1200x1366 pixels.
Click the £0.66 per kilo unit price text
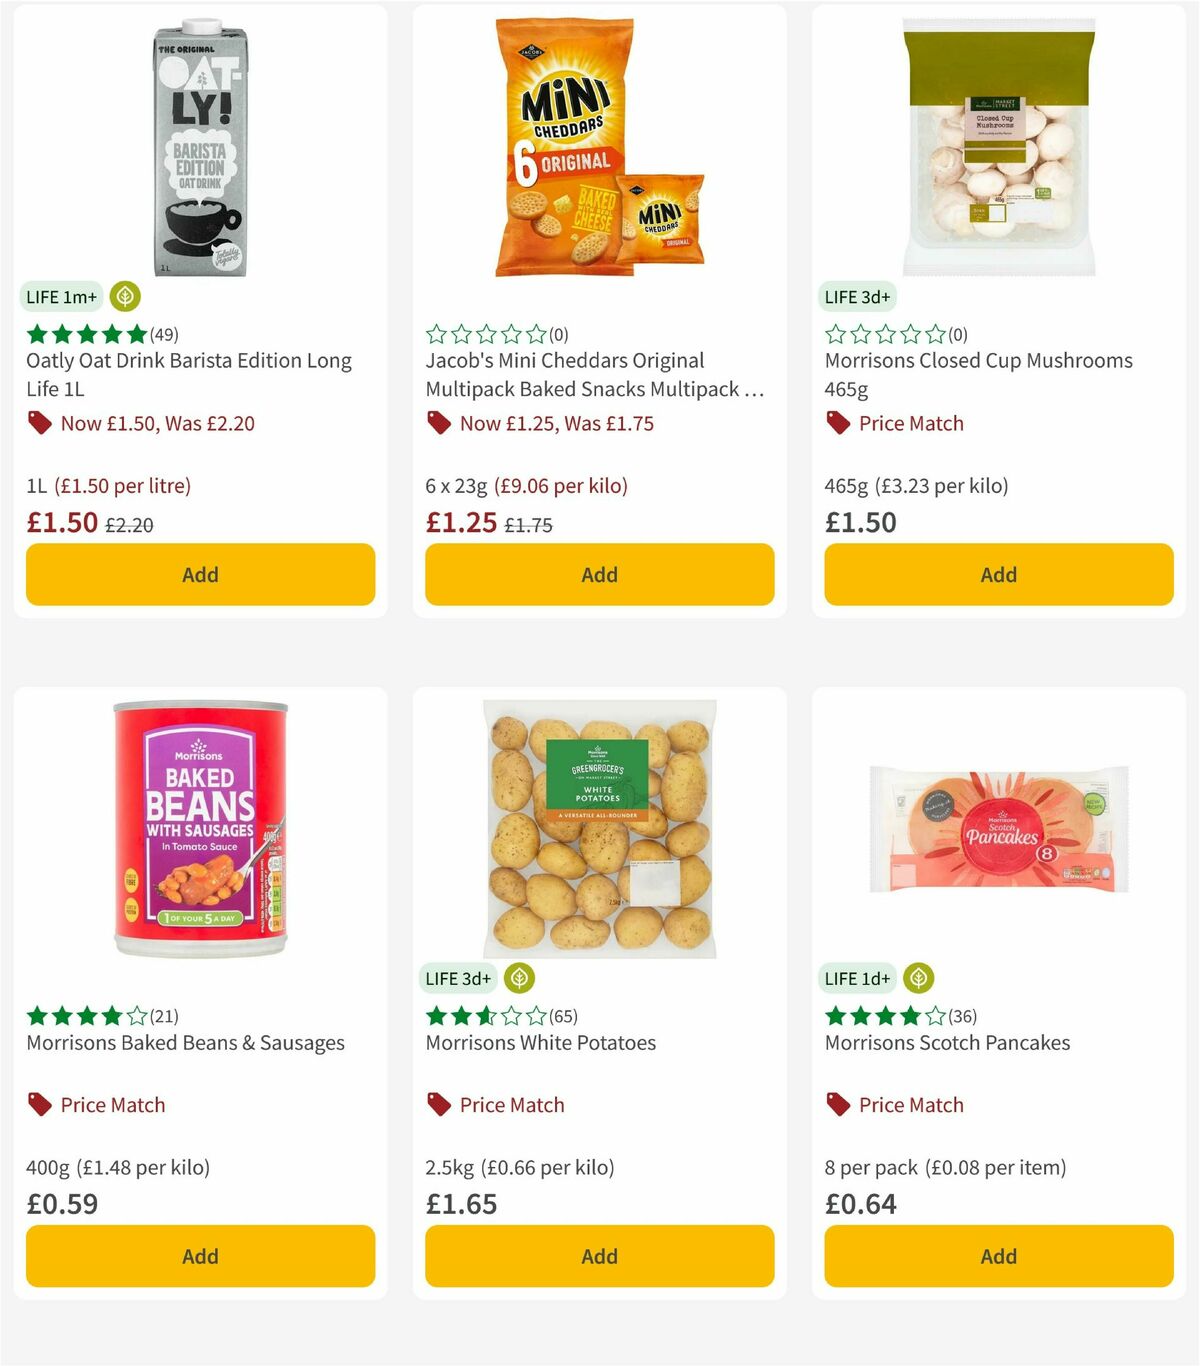click(x=548, y=1167)
